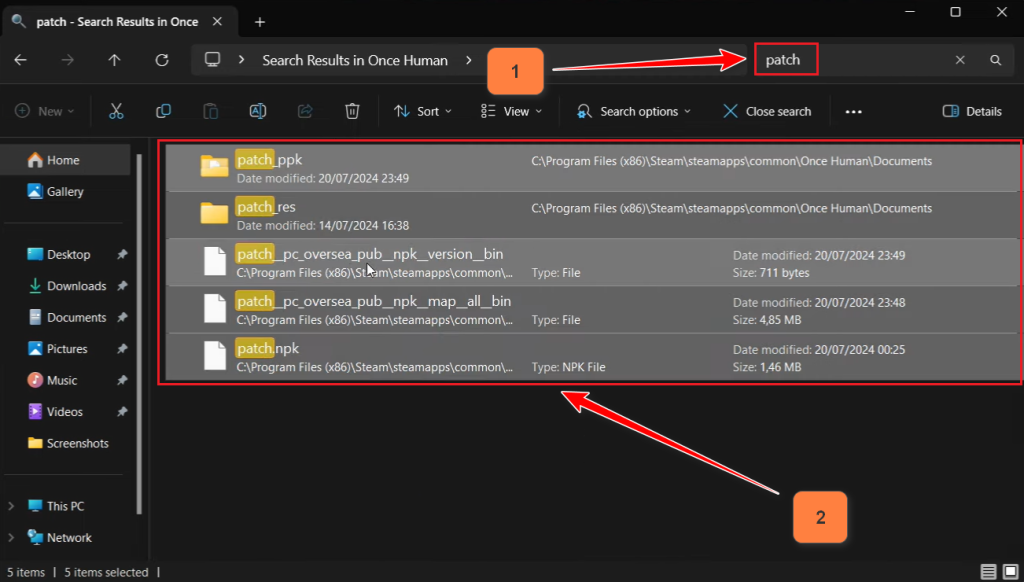Switch to details list view icon
This screenshot has height=582, width=1024.
click(988, 572)
